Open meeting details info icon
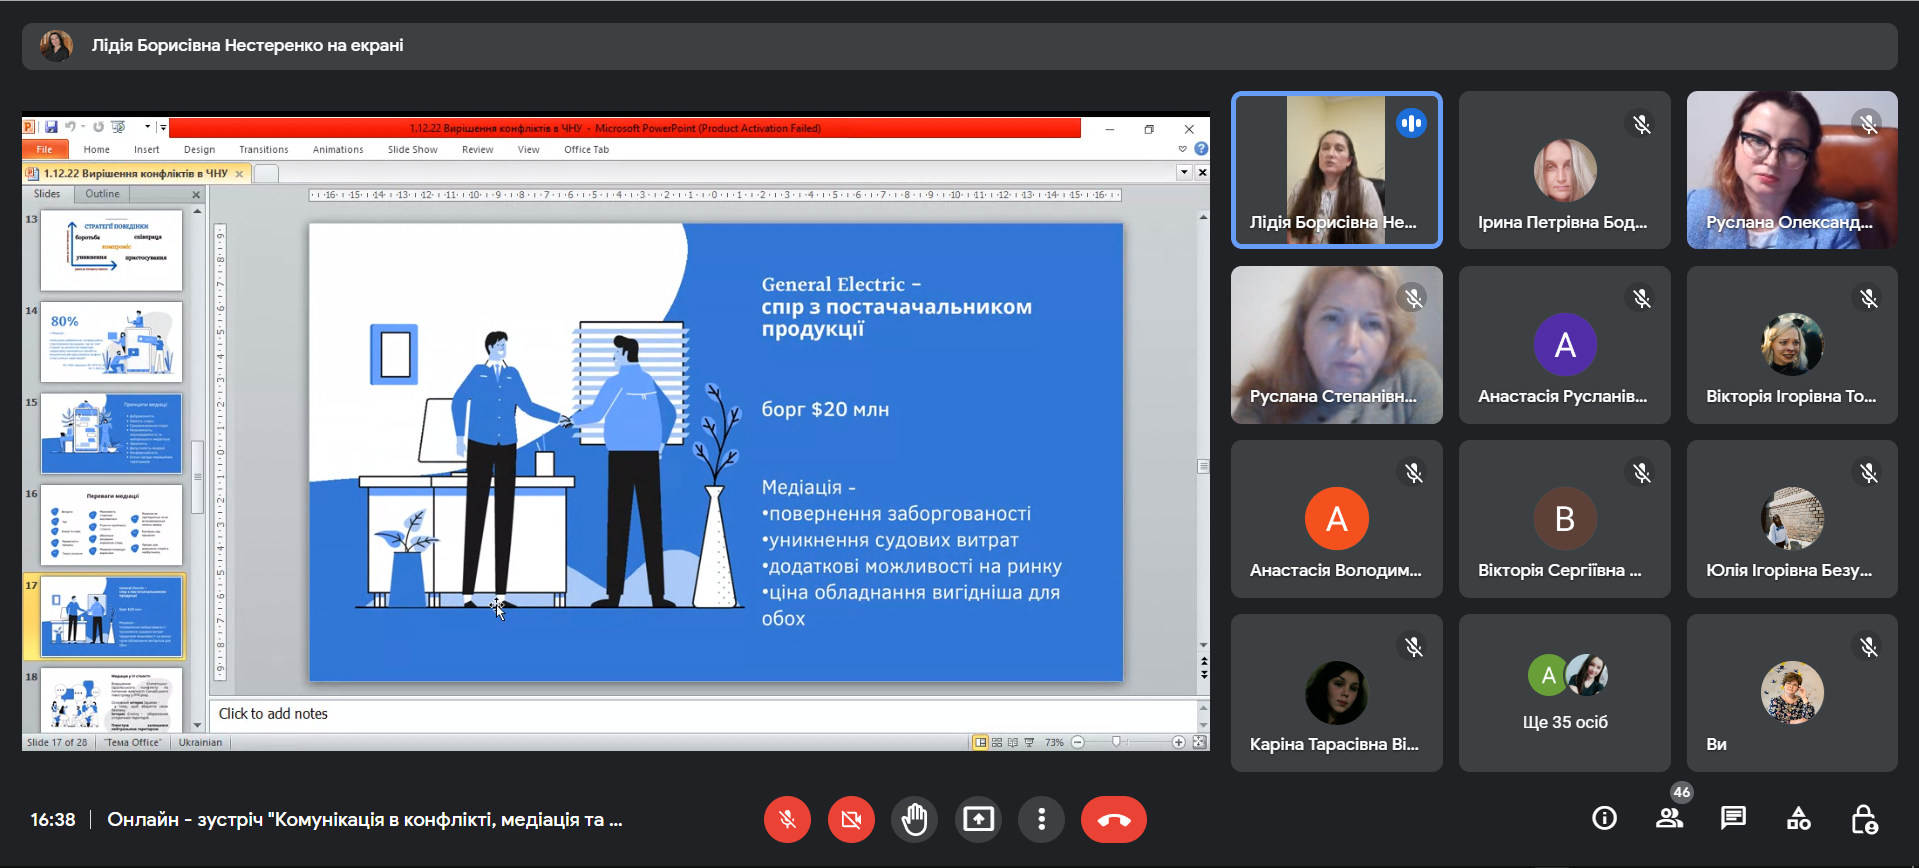Viewport: 1919px width, 868px height. click(x=1604, y=819)
